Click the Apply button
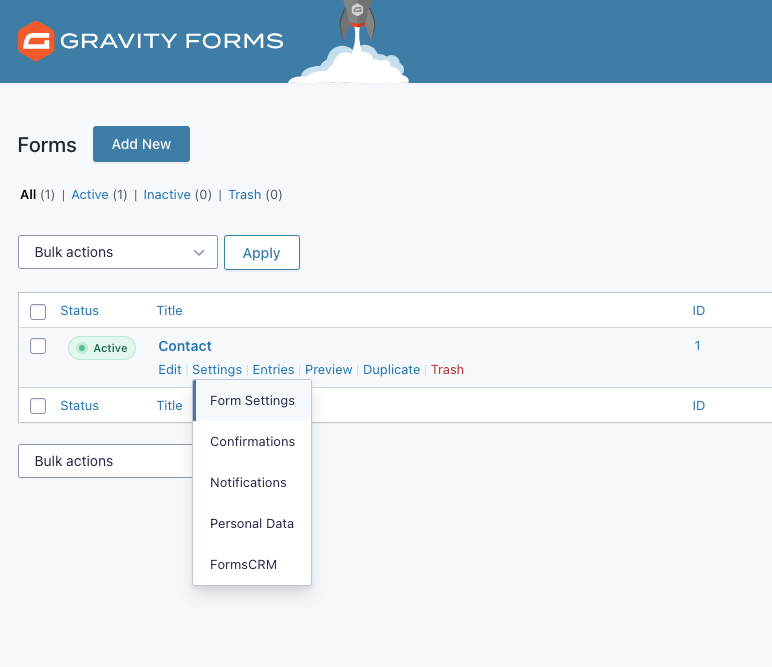Viewport: 772px width, 667px height. click(261, 253)
